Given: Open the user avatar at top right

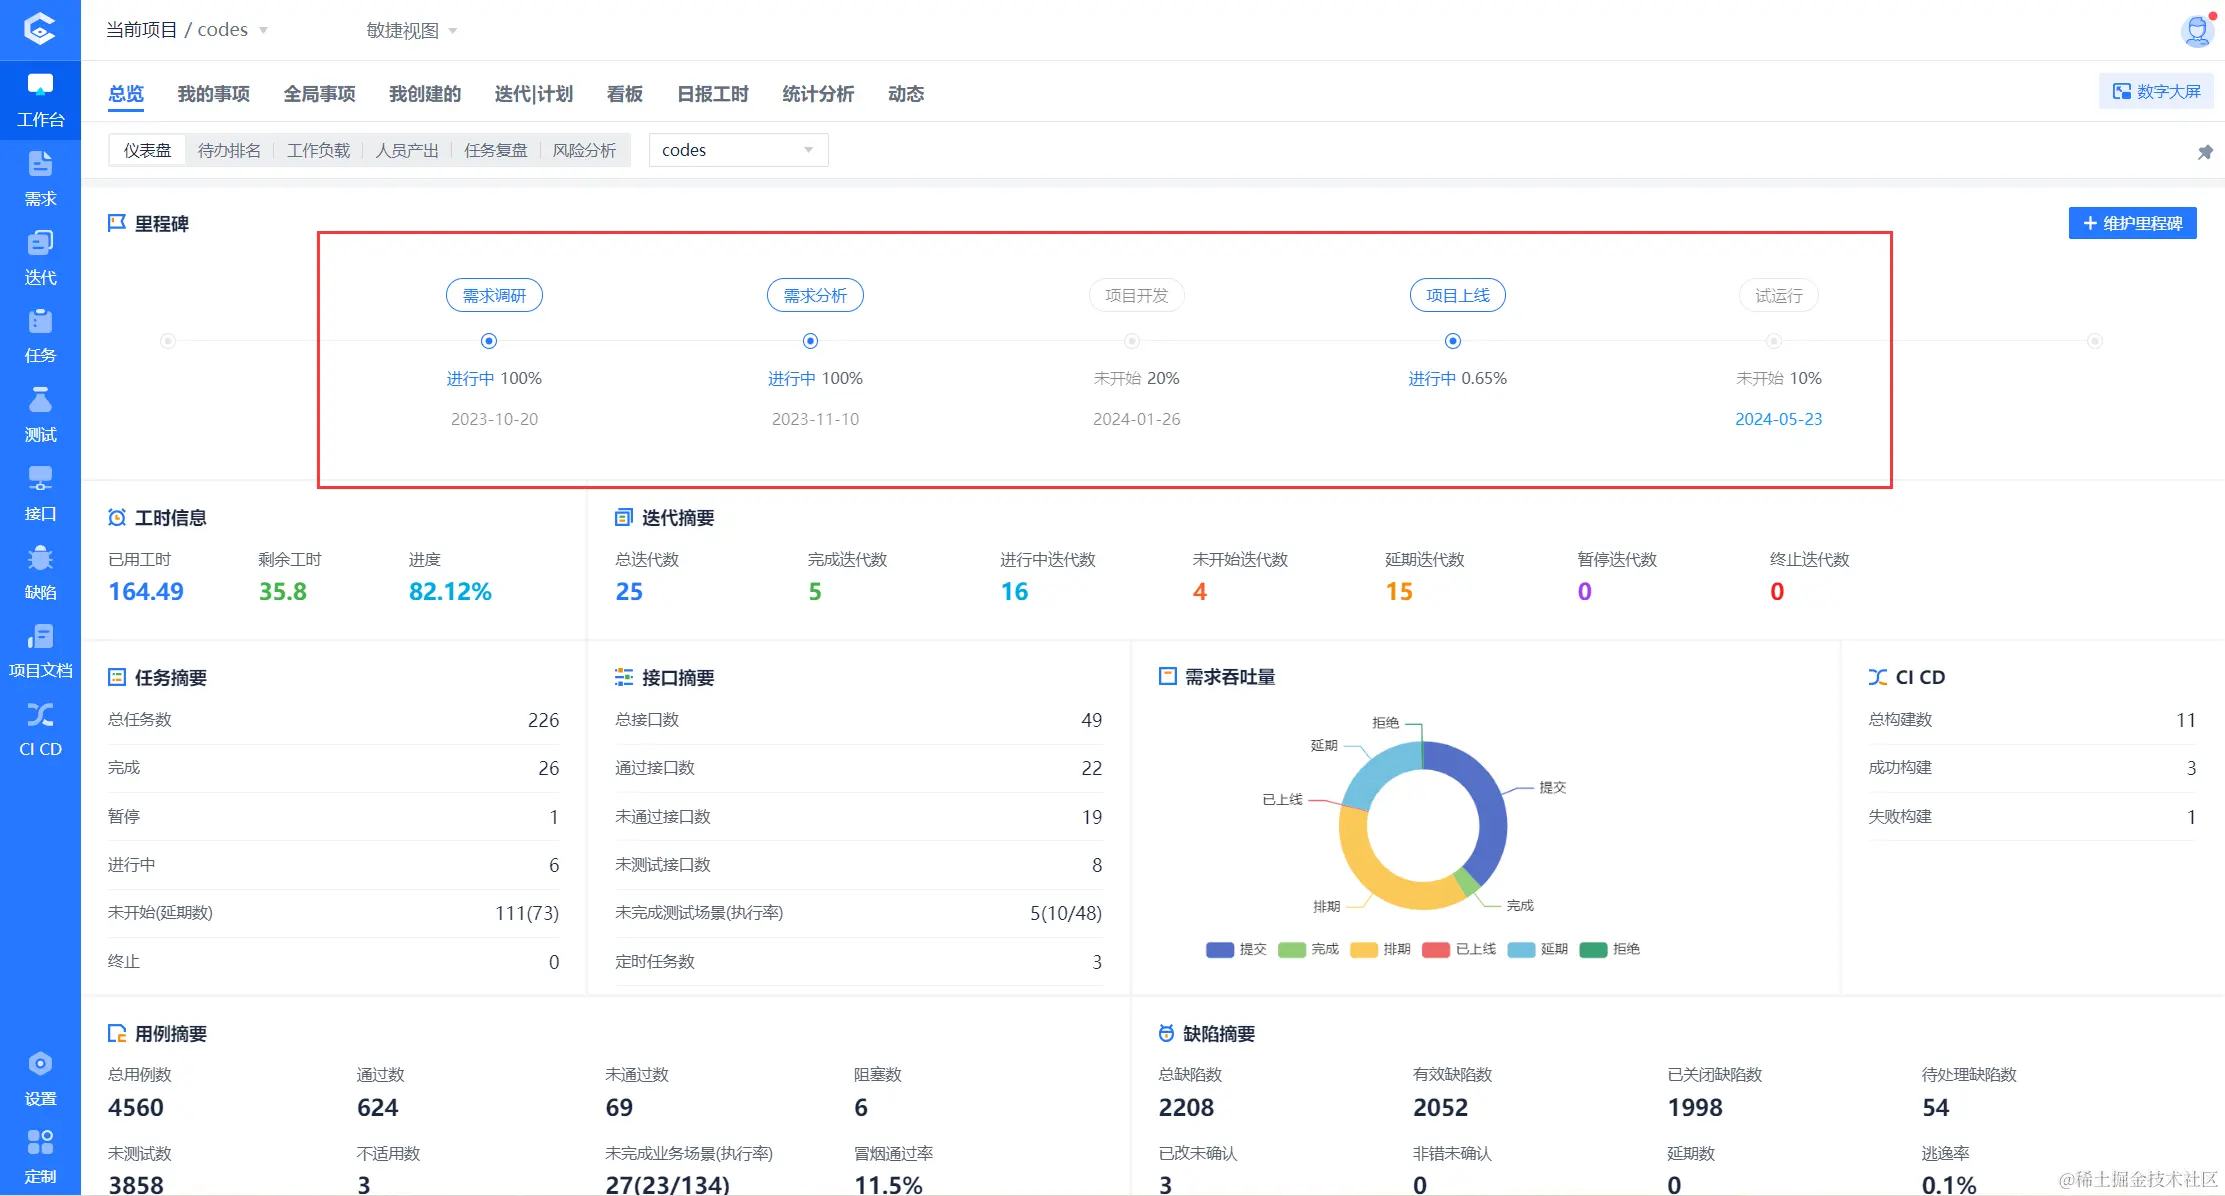Looking at the screenshot, I should pyautogui.click(x=2196, y=31).
